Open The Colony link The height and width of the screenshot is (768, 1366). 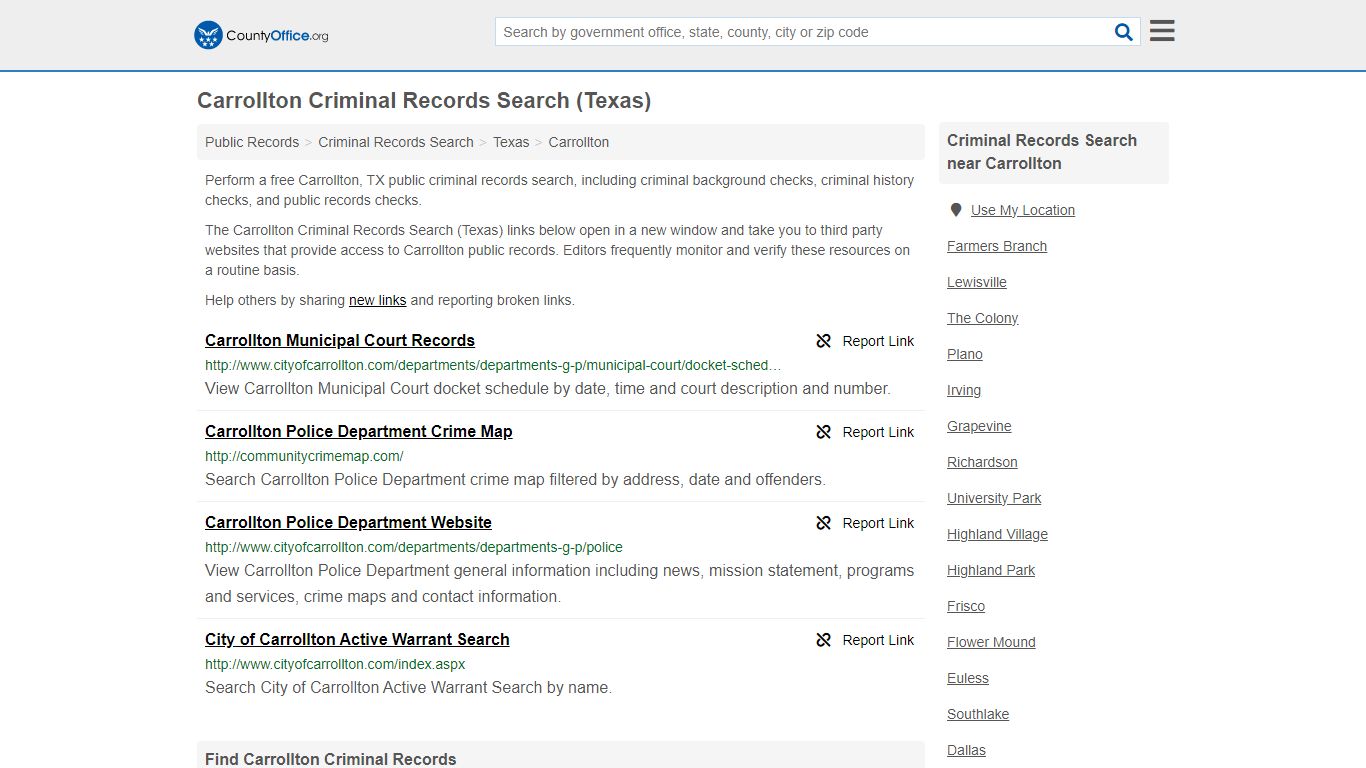(x=983, y=318)
